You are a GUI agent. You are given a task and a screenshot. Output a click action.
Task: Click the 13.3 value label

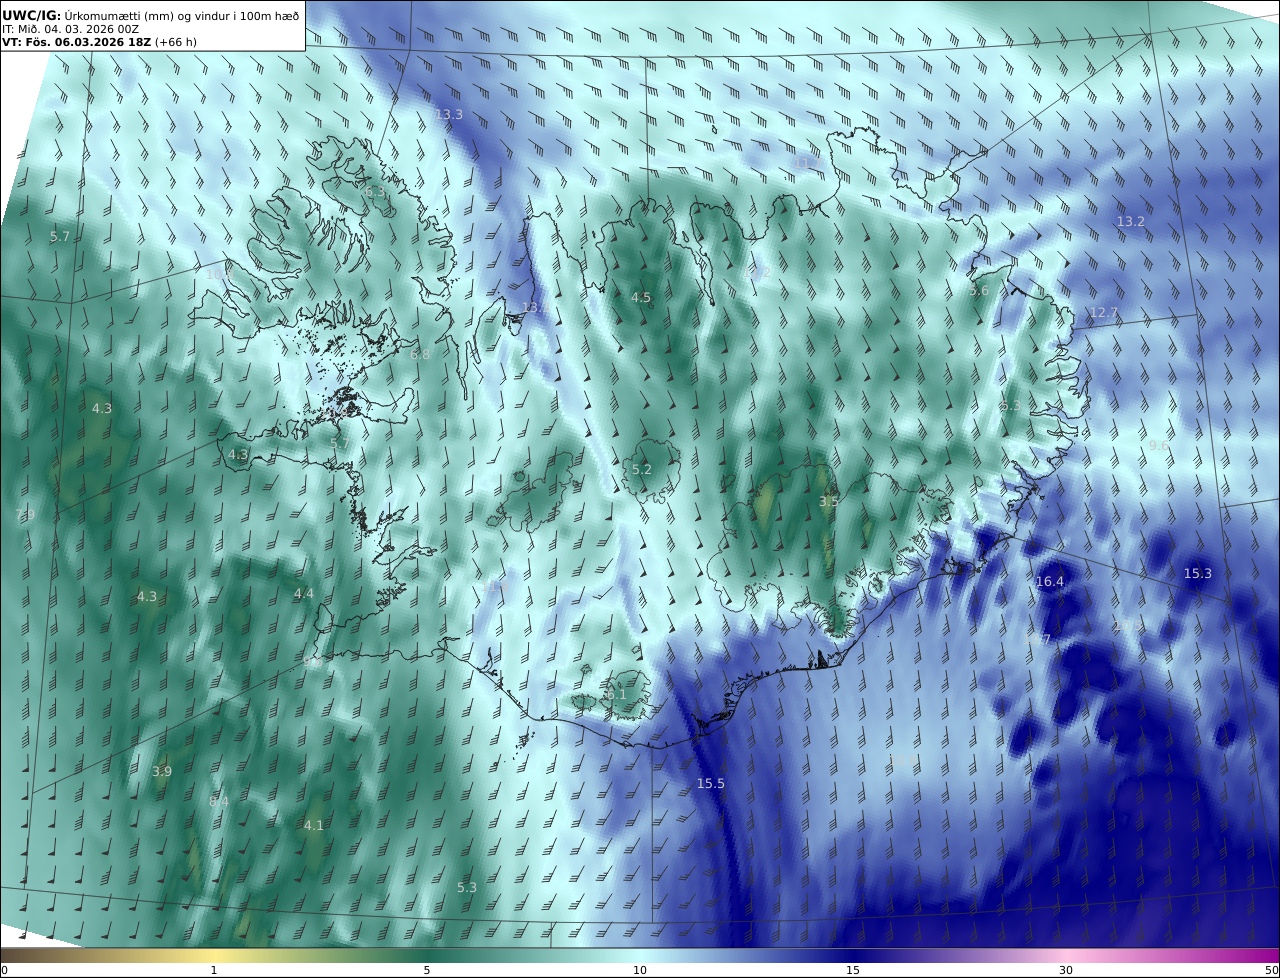coord(449,115)
